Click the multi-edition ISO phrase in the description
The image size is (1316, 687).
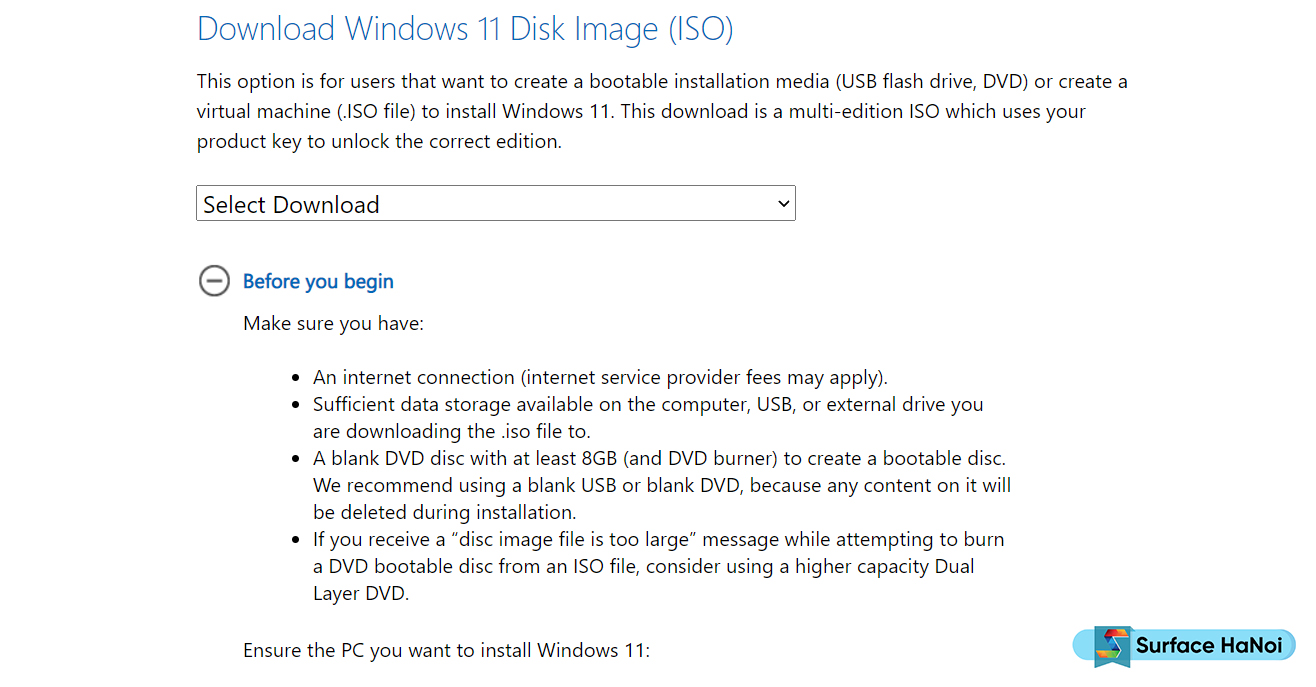[863, 111]
